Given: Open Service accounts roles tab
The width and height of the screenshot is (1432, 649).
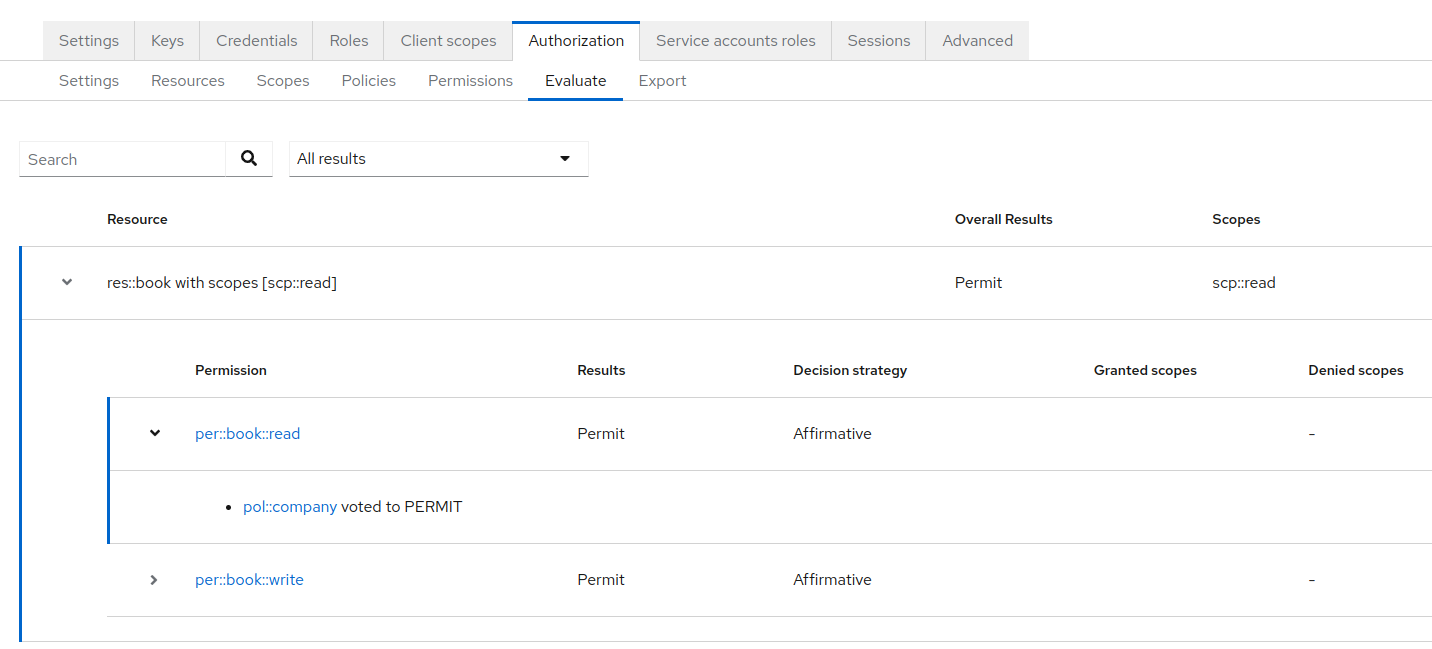Looking at the screenshot, I should click(735, 41).
